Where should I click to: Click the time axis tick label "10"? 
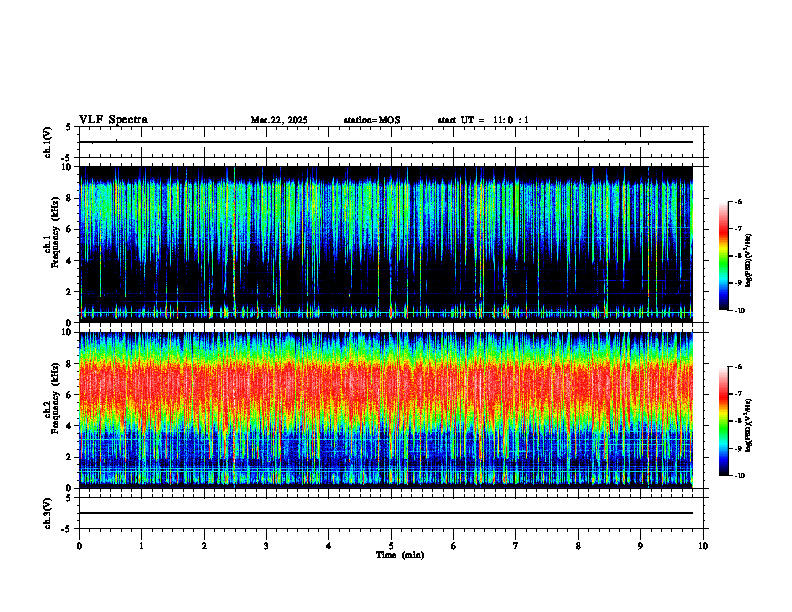pyautogui.click(x=703, y=546)
